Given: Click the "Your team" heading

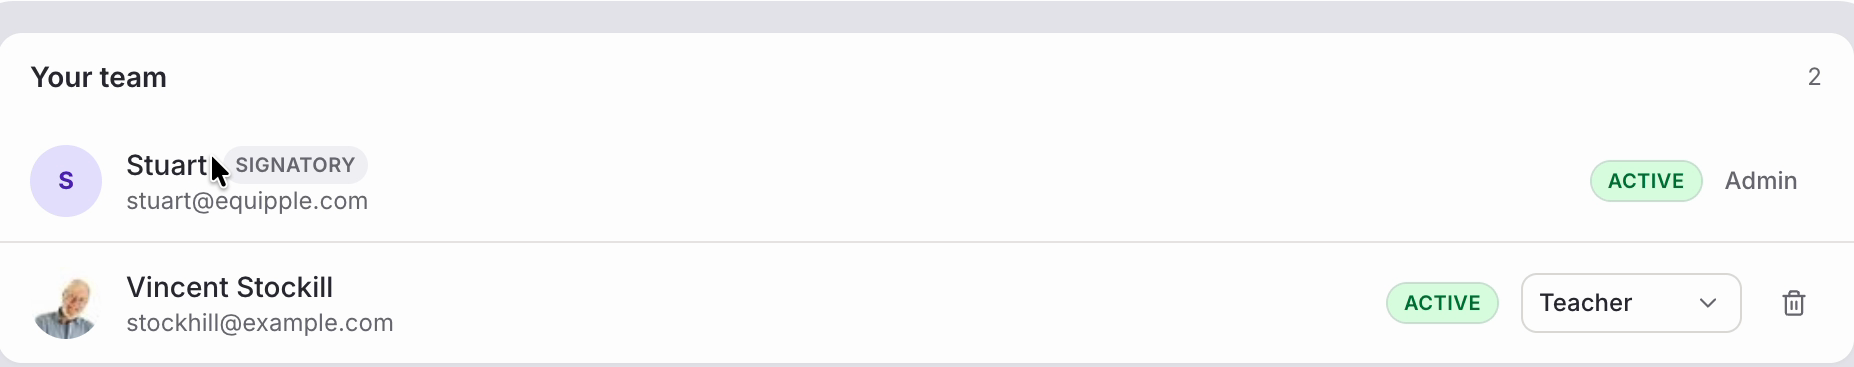Looking at the screenshot, I should (99, 77).
